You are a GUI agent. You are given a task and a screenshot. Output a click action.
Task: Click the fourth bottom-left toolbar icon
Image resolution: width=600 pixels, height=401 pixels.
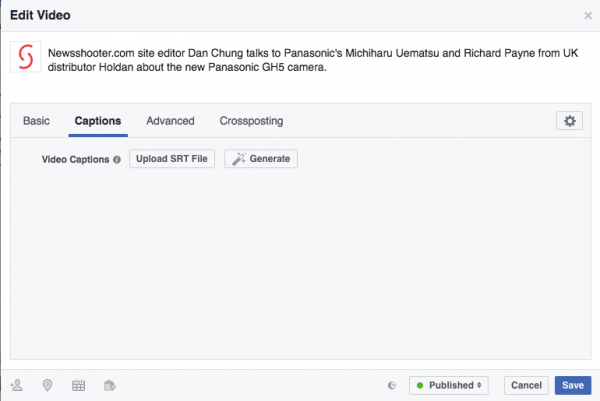tap(110, 385)
